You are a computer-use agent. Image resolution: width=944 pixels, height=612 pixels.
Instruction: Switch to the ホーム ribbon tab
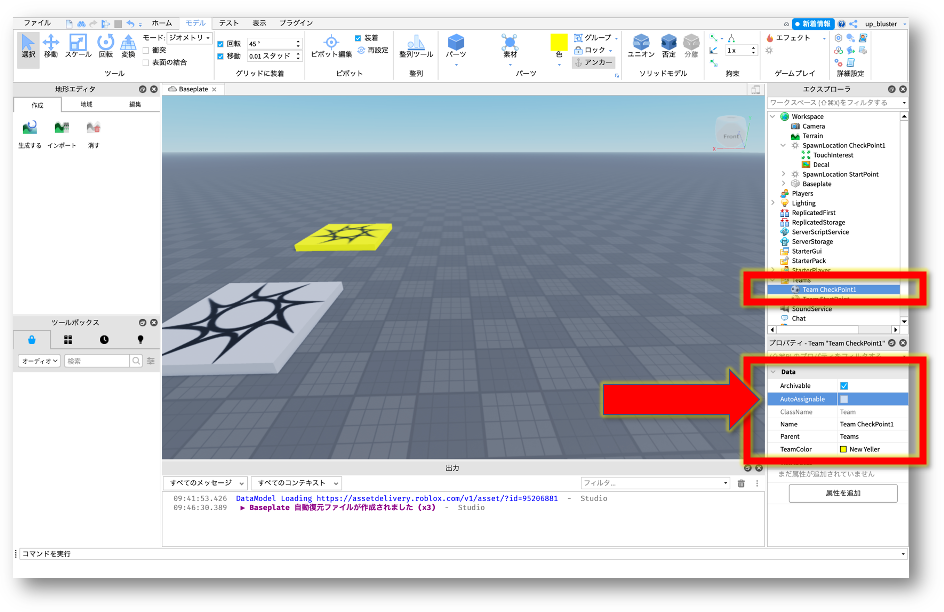tap(161, 23)
